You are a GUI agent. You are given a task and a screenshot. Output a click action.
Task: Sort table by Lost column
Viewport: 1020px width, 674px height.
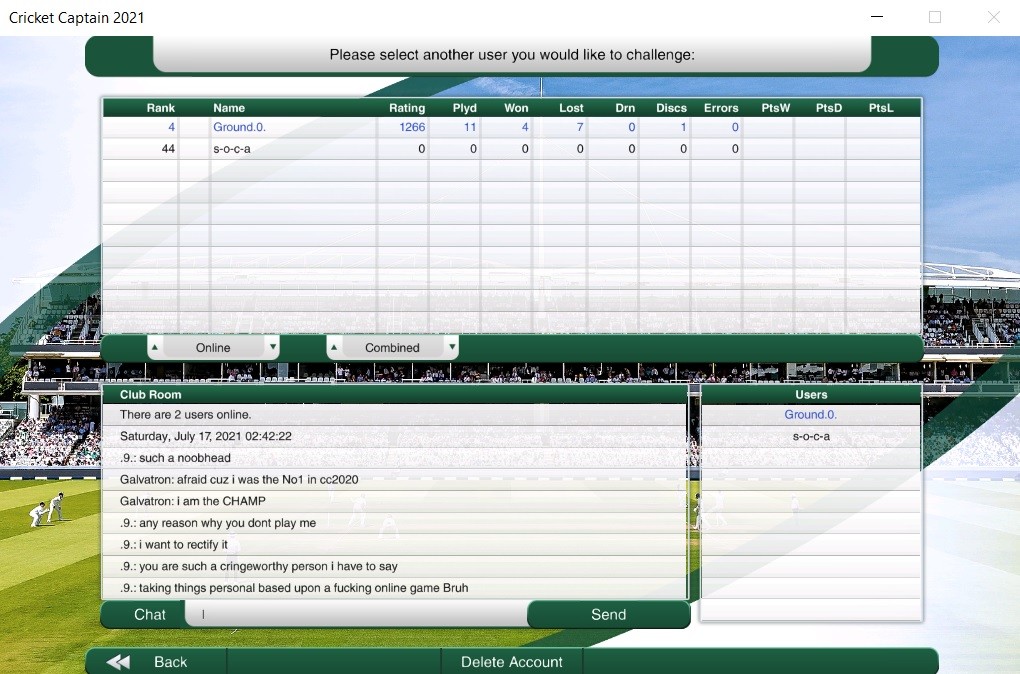[x=571, y=108]
